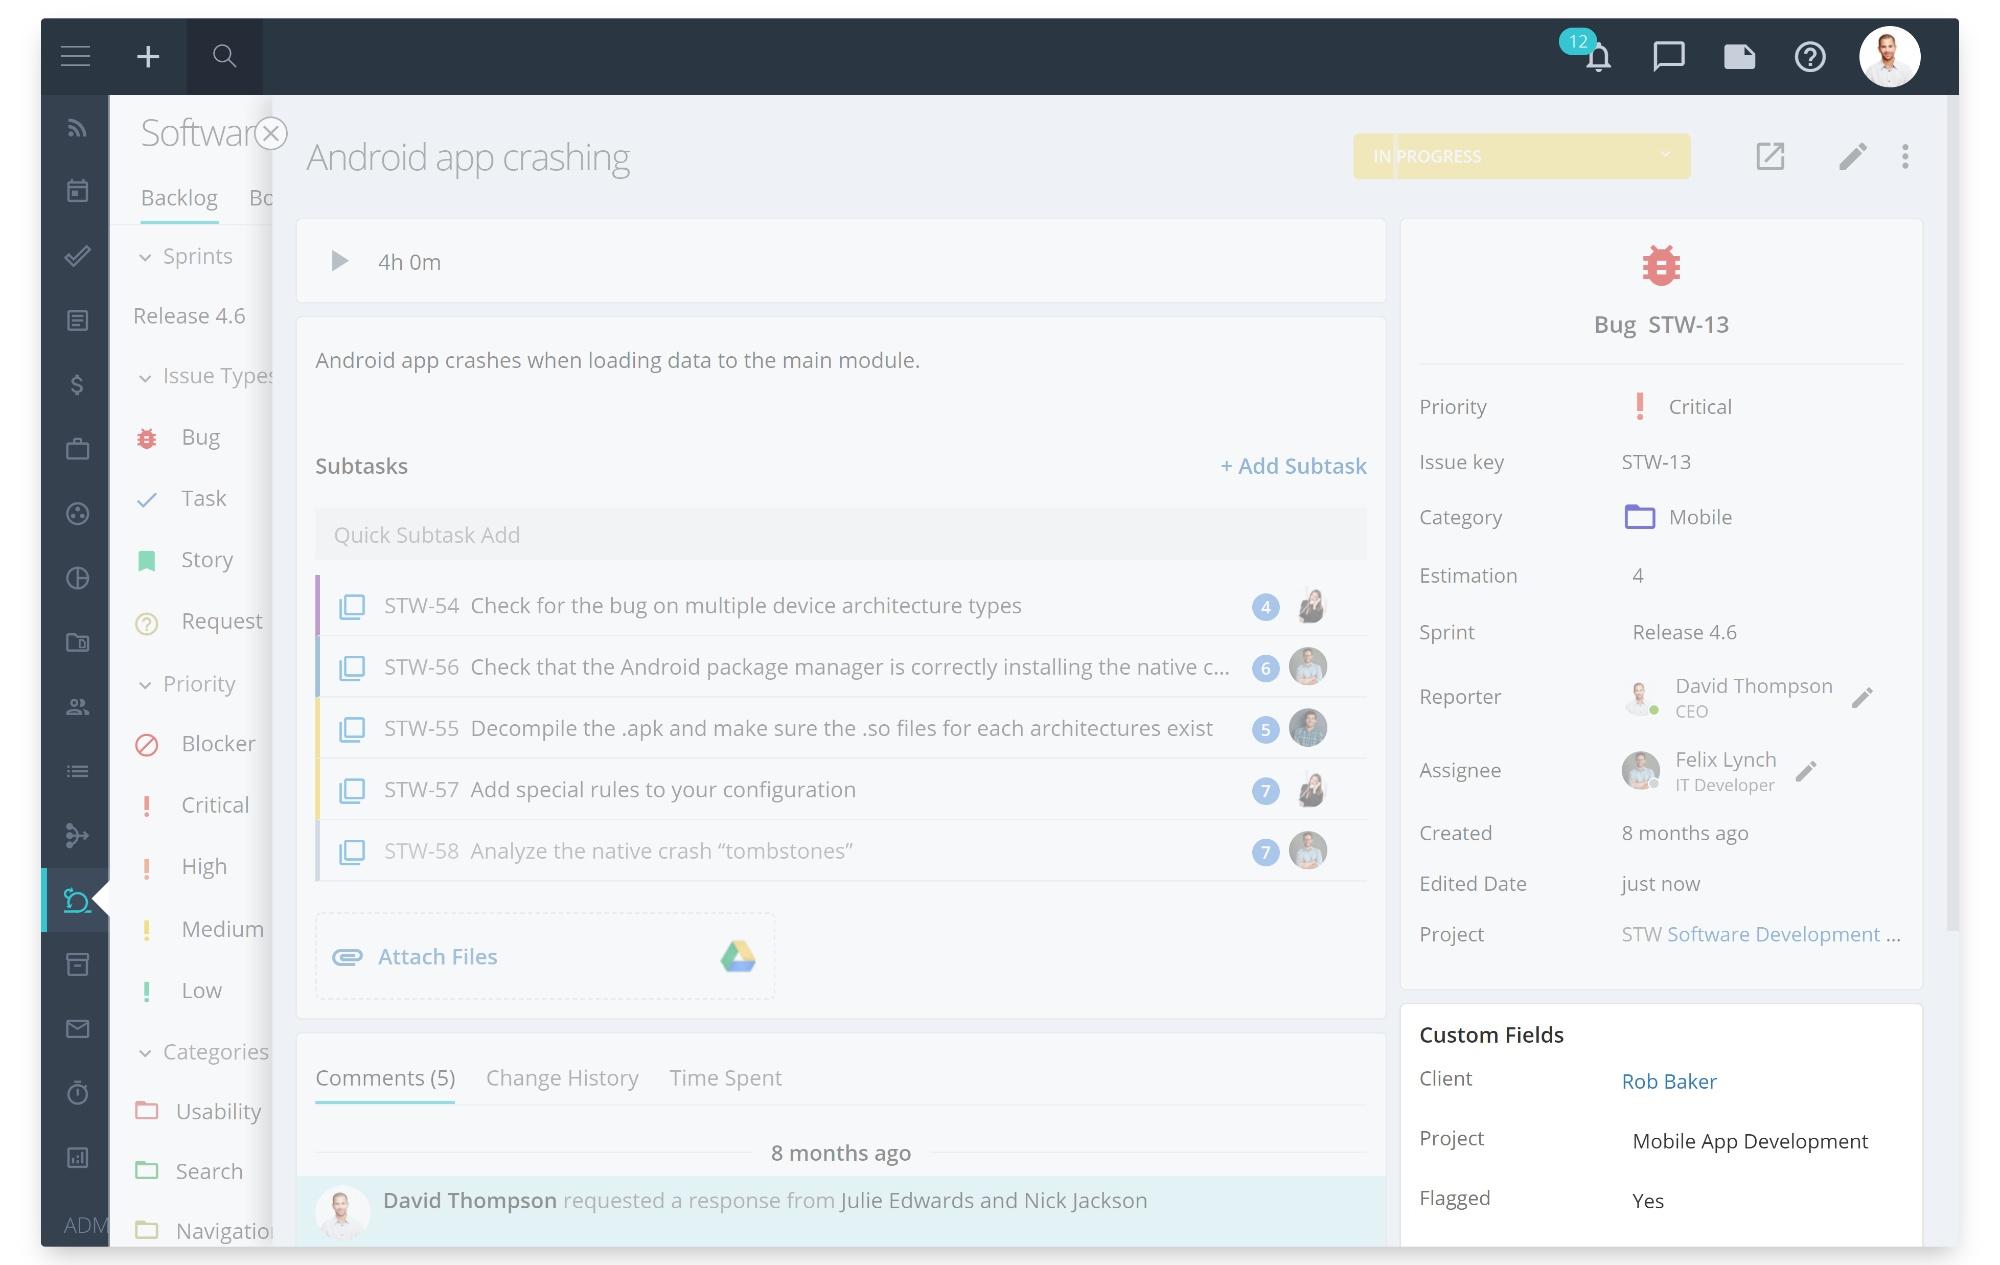Filter by Bug issue type
The image size is (2000, 1265).
[x=200, y=437]
